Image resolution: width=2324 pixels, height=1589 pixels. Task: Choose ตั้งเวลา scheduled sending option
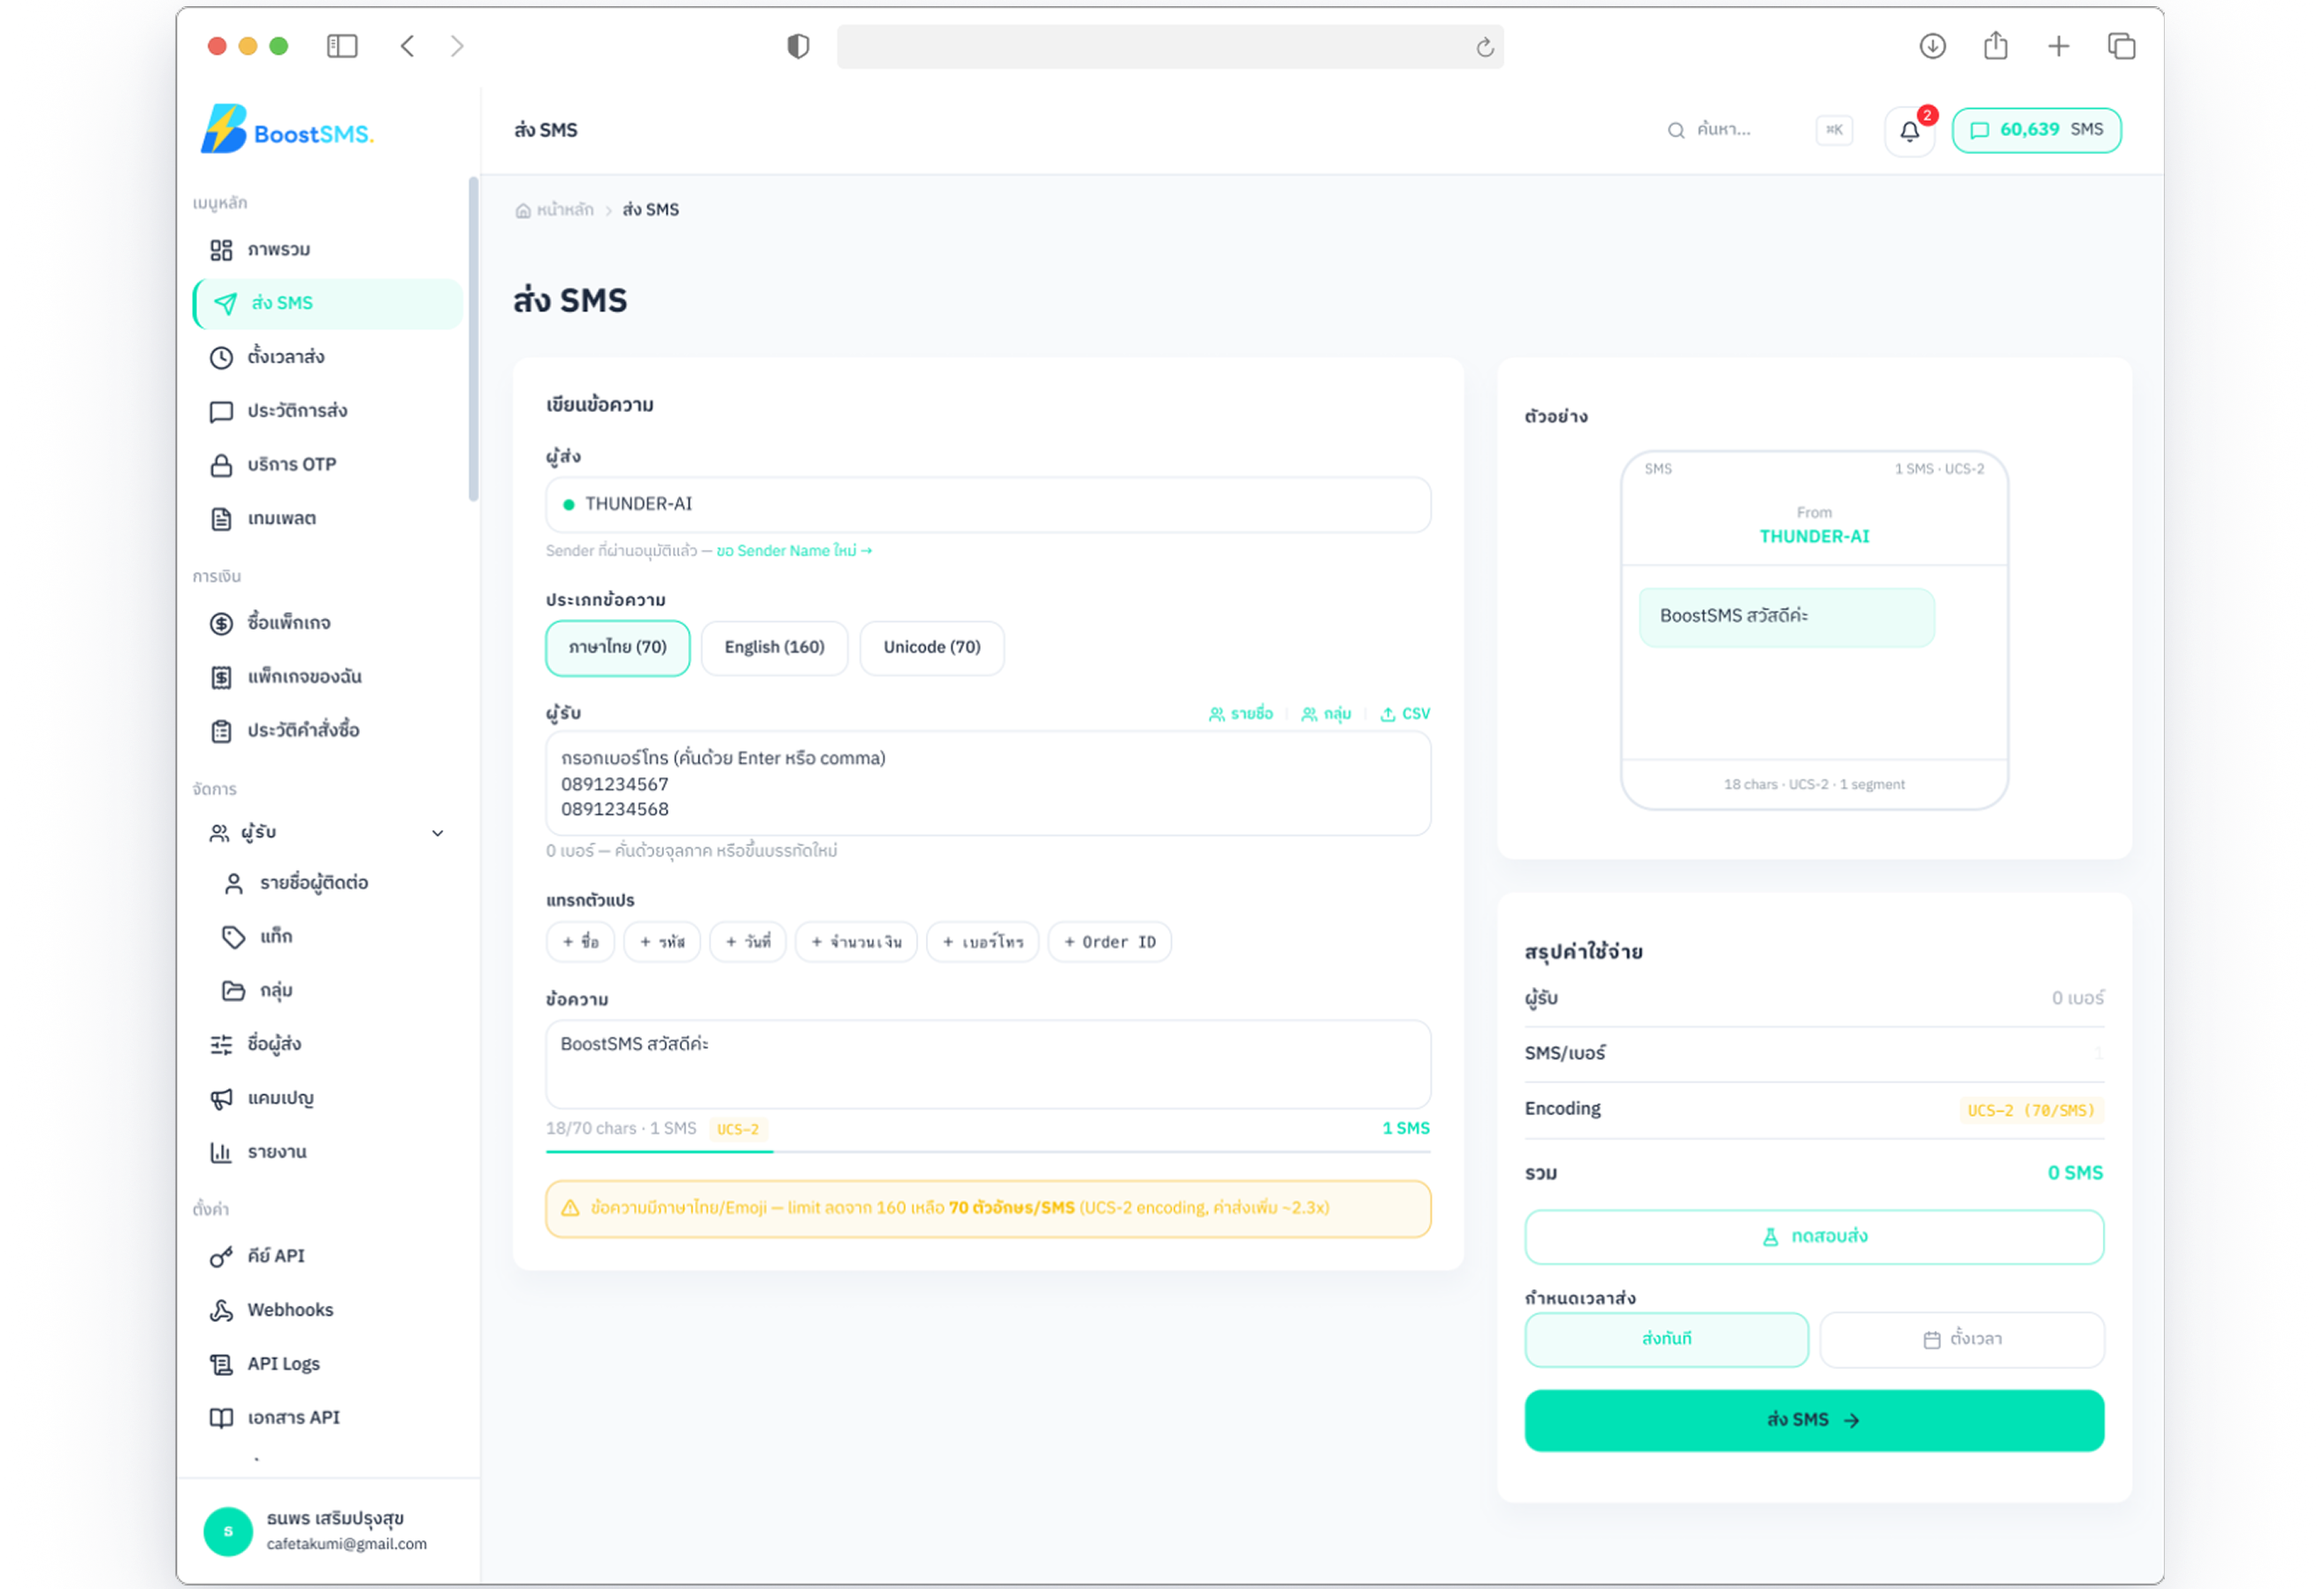(1961, 1339)
